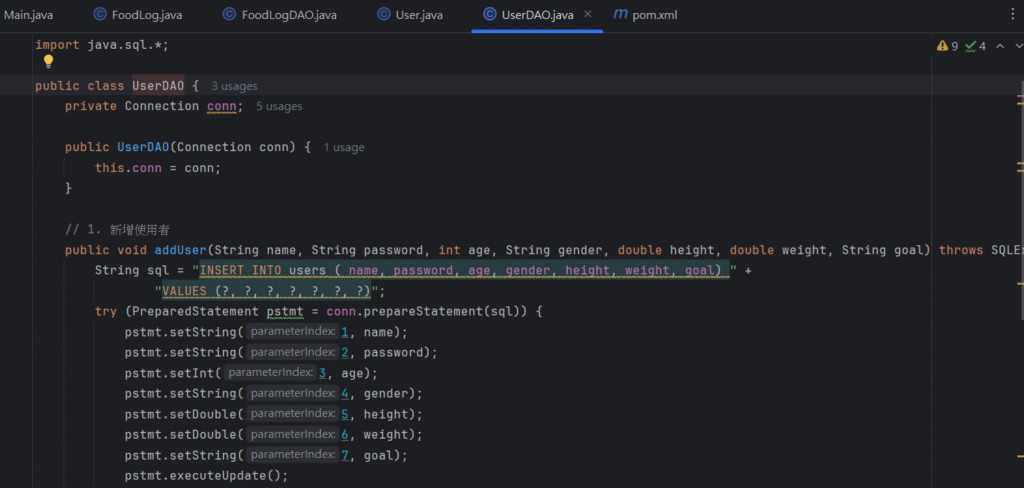Switch to the Main.java tab
Screen dimensions: 1024x488
pyautogui.click(x=28, y=14)
